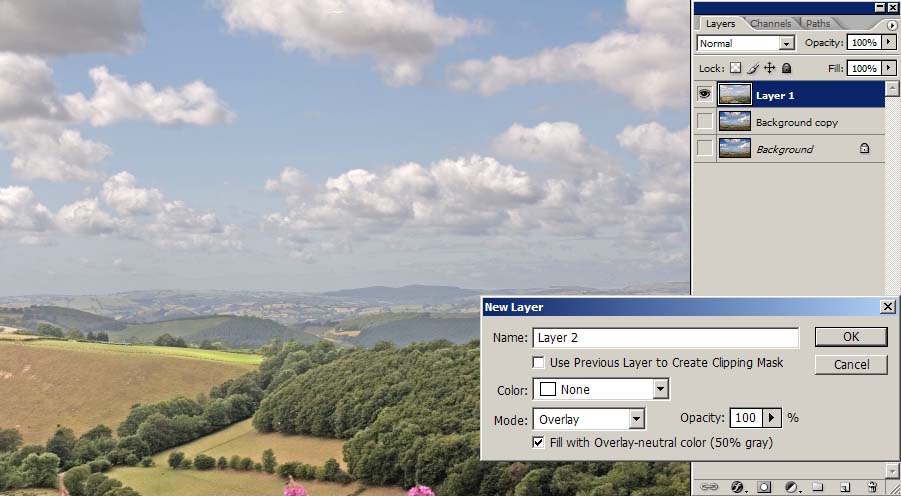Image resolution: width=901 pixels, height=496 pixels.
Task: Click layers list scrollbar up arrow
Action: click(x=892, y=89)
